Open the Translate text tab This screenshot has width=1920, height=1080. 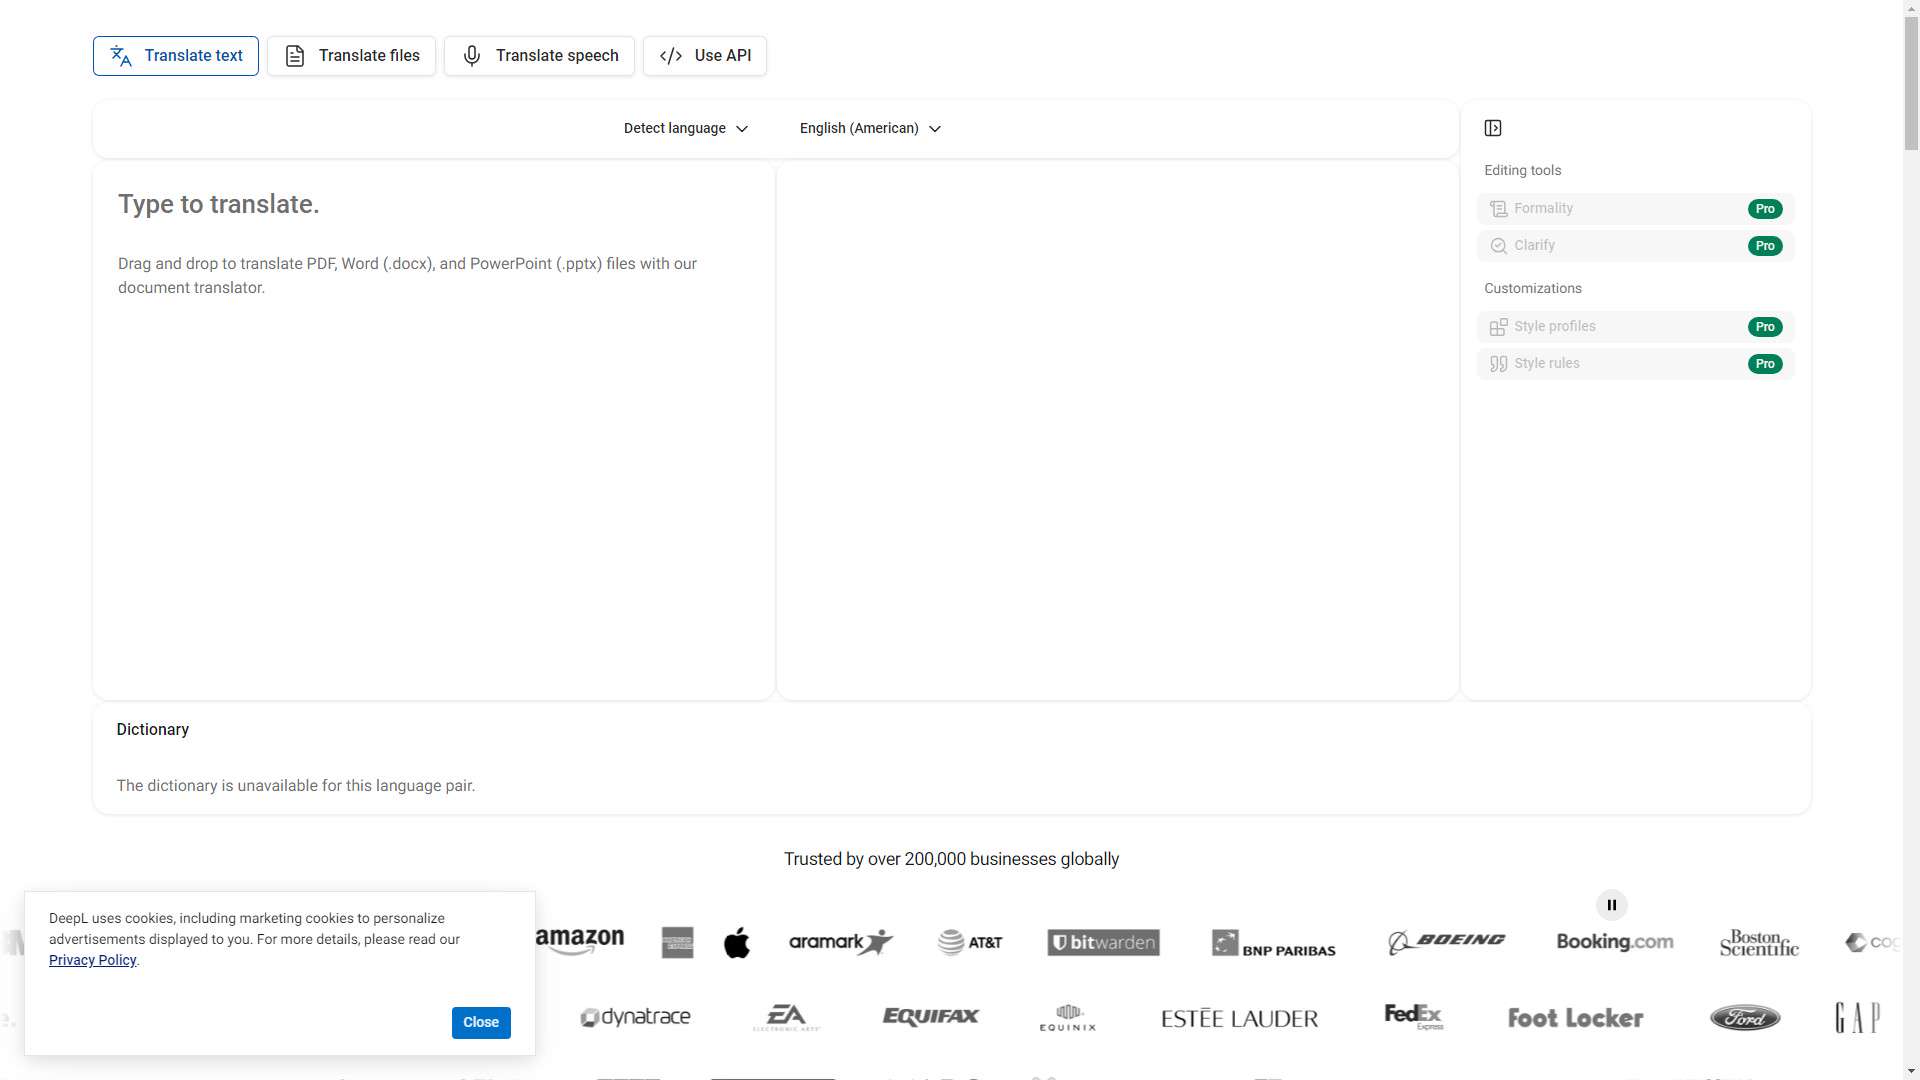coord(176,56)
